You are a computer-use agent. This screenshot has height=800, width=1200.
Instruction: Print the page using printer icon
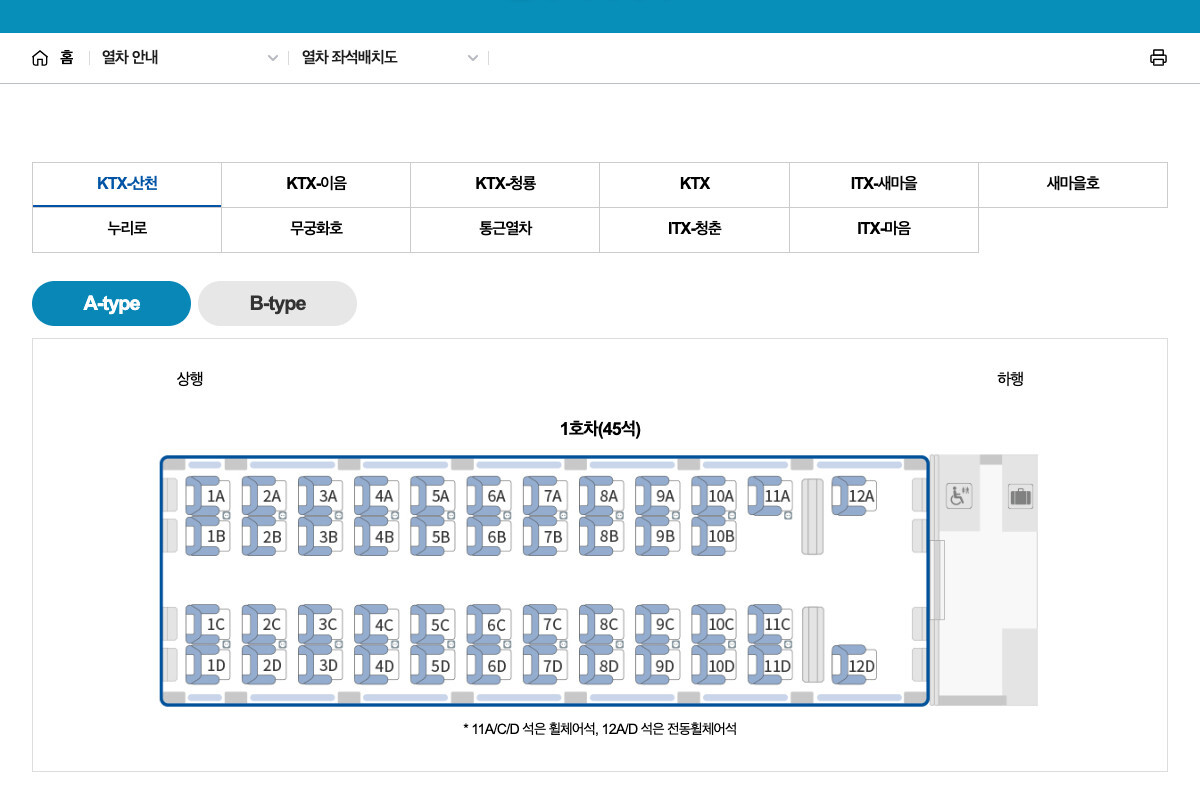[x=1158, y=58]
